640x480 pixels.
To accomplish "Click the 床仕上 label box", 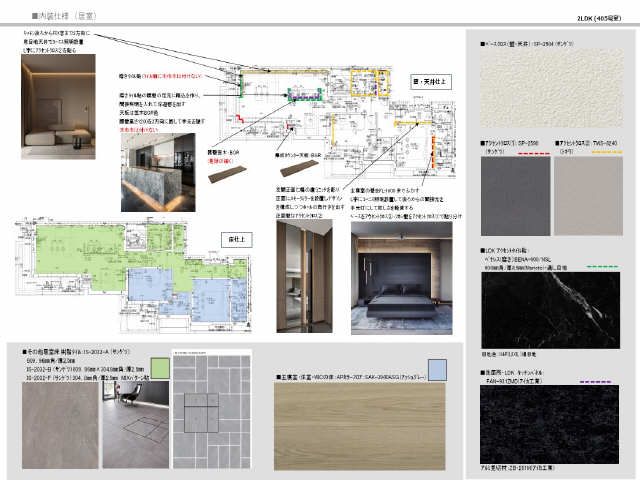I will (x=237, y=240).
